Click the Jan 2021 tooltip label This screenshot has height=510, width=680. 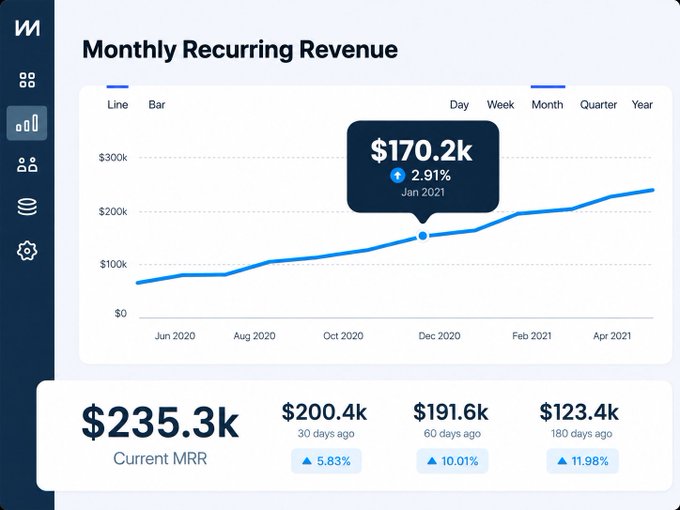click(x=423, y=192)
